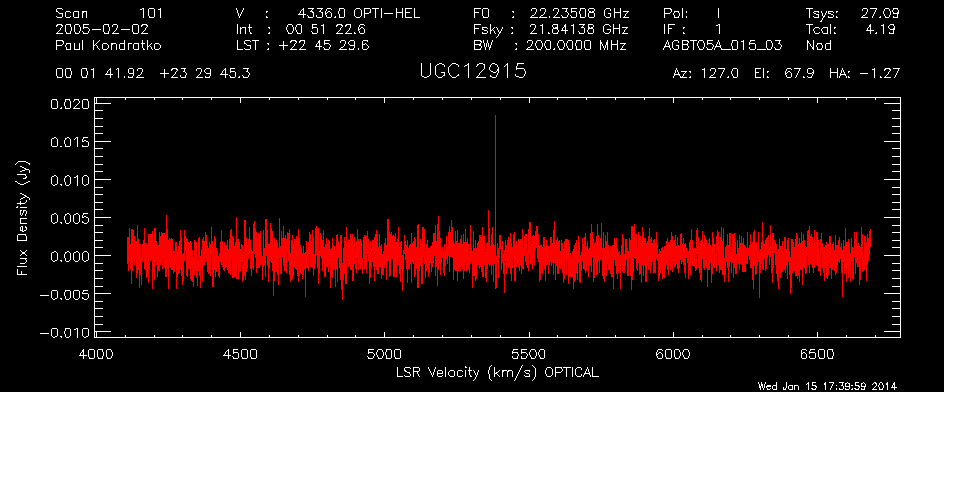The width and height of the screenshot is (962, 490).
Task: Click the 'Flux Density (Jy)' axis label
Action: [x=21, y=218]
